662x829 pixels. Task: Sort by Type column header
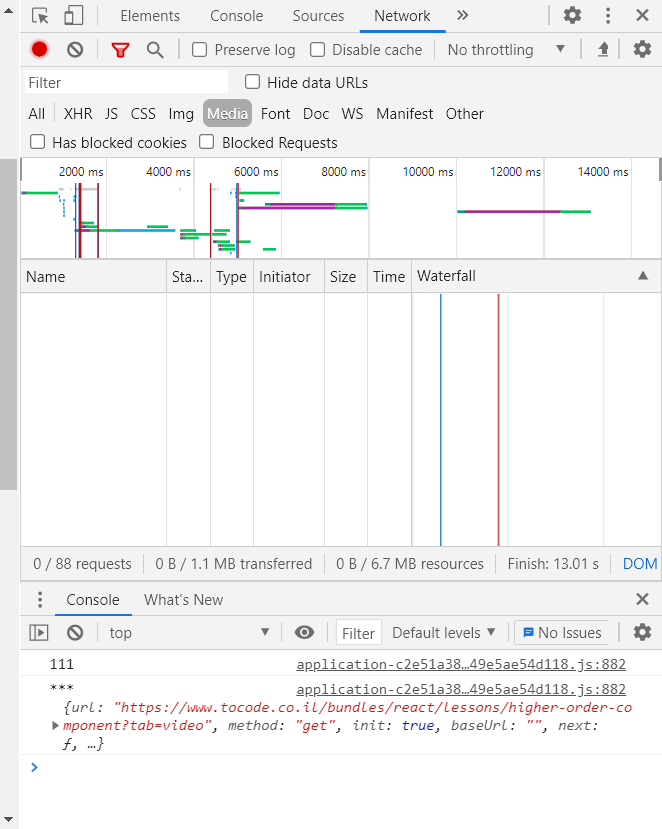(232, 276)
